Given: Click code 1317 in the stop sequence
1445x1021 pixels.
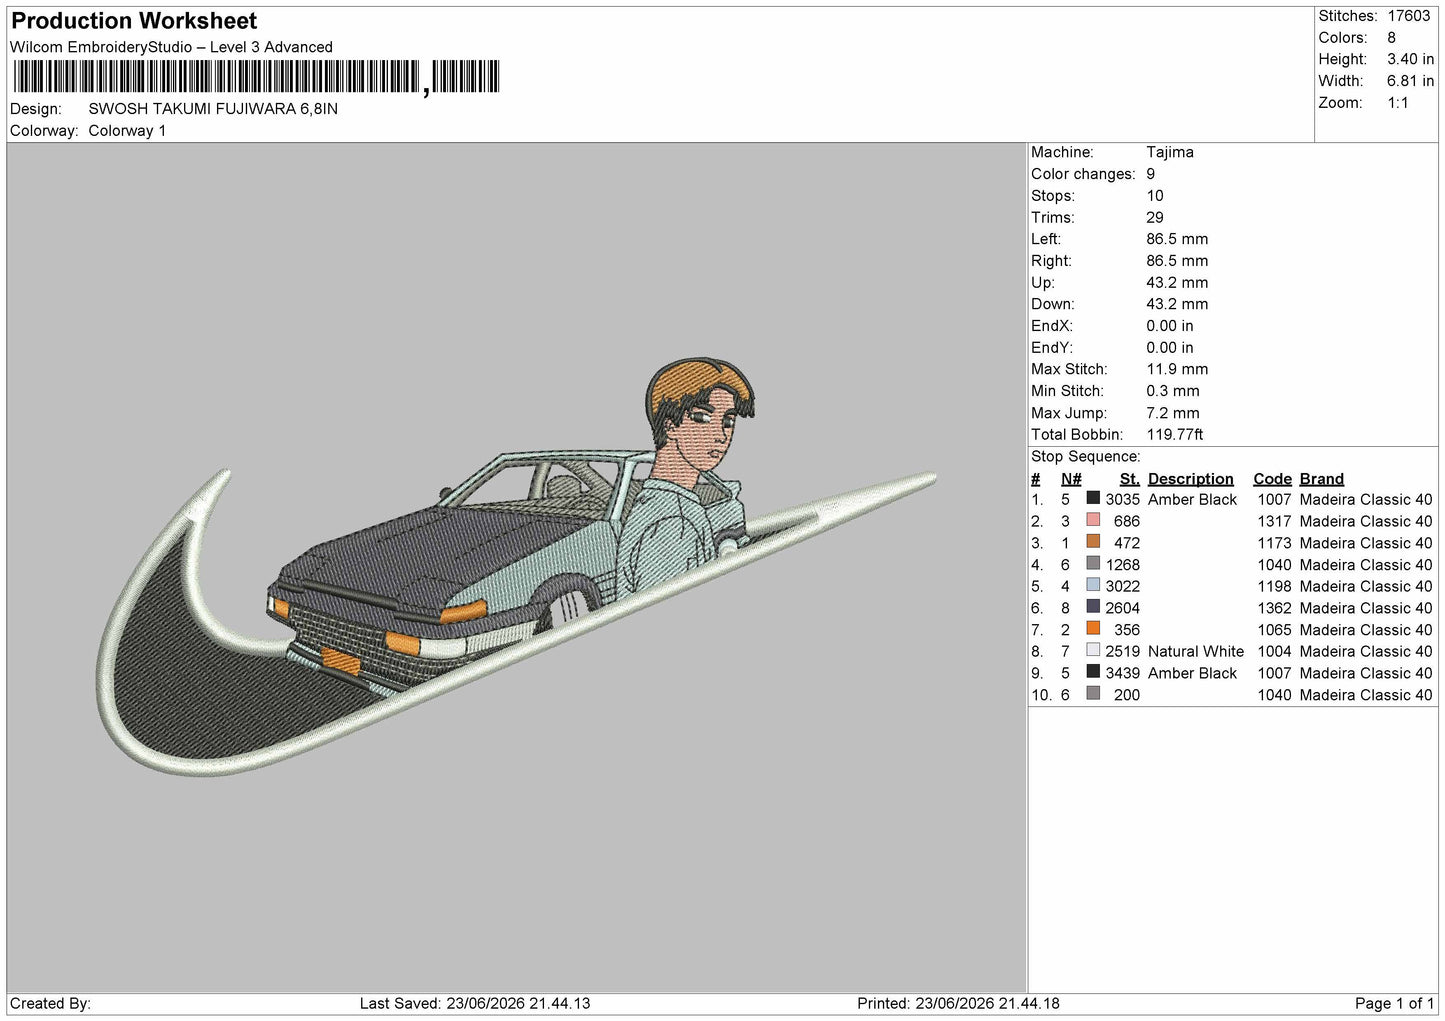Looking at the screenshot, I should coord(1274,521).
